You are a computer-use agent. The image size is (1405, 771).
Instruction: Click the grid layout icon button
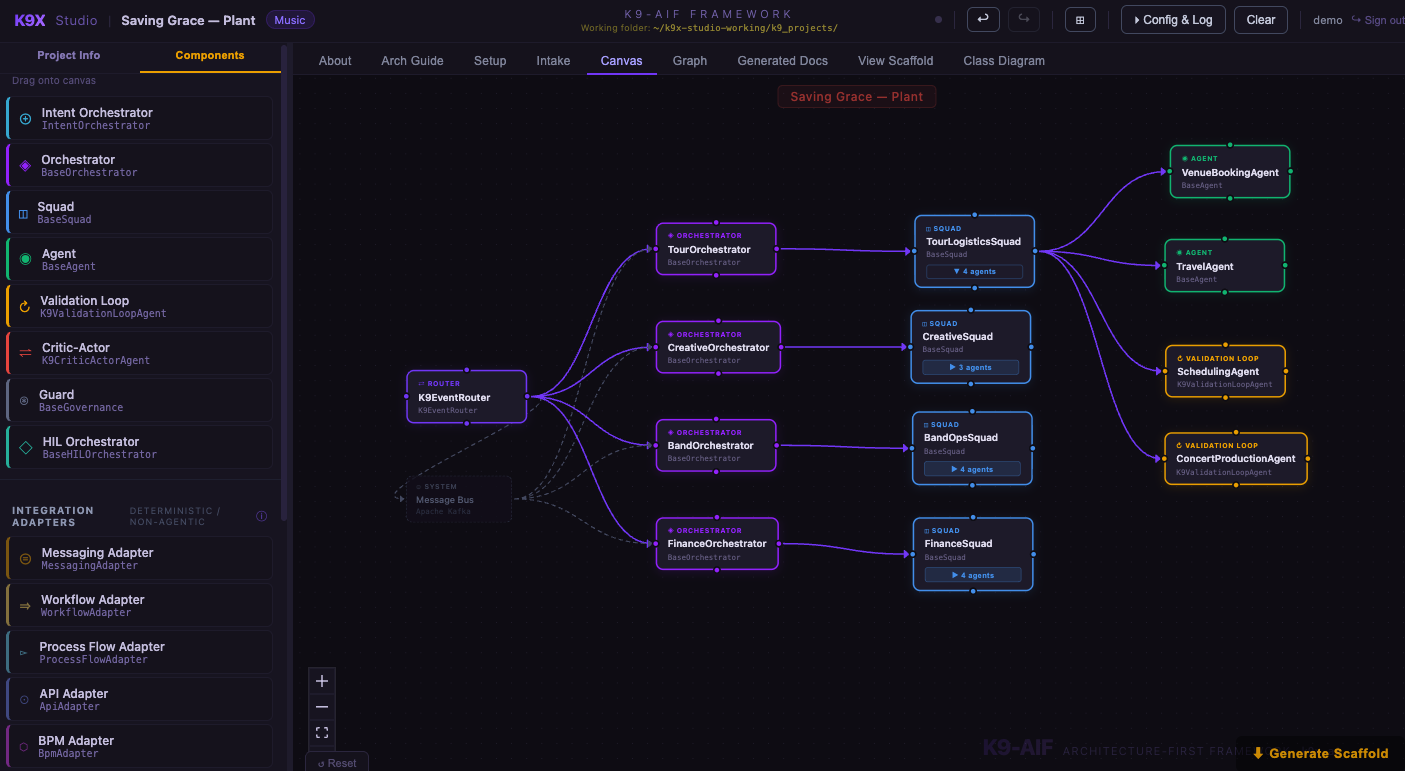click(1080, 20)
